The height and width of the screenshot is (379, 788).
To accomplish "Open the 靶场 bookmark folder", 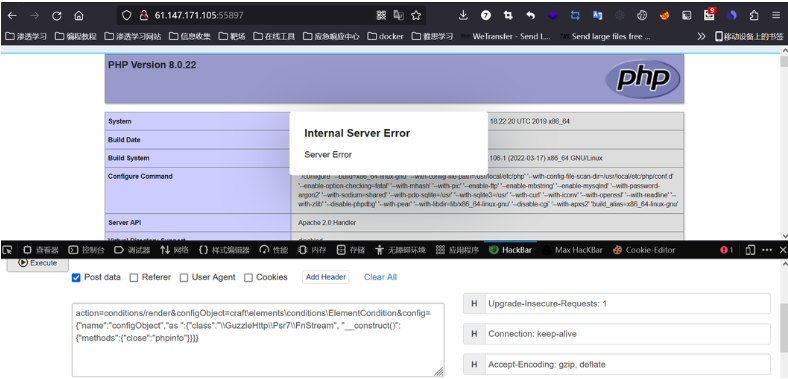I will point(232,36).
